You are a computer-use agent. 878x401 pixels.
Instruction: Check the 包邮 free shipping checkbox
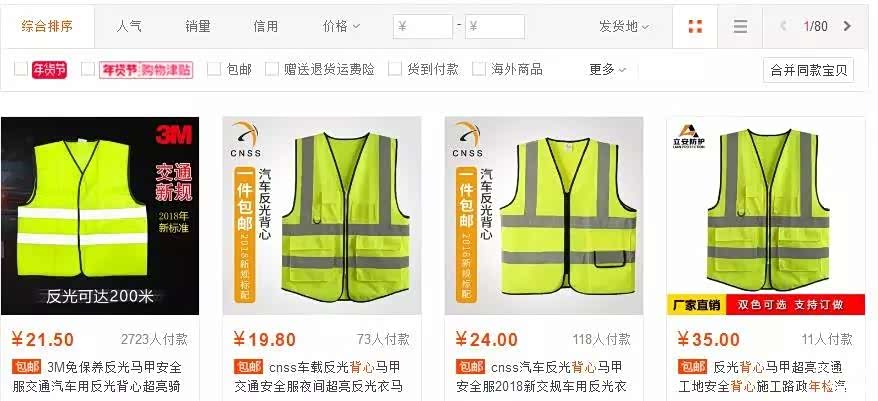click(x=214, y=69)
